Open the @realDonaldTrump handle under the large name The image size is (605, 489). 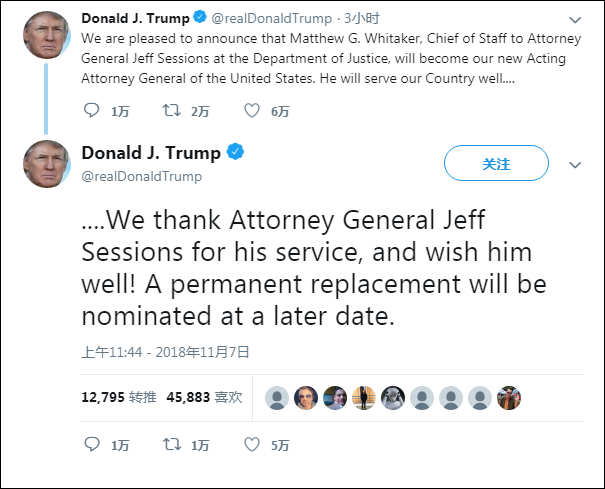[x=141, y=176]
